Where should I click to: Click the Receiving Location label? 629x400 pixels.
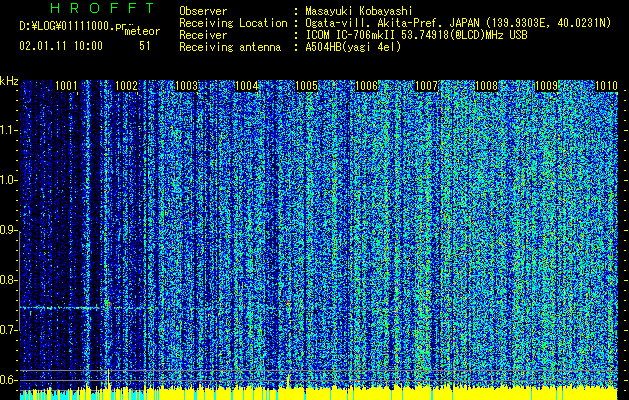[x=233, y=23]
